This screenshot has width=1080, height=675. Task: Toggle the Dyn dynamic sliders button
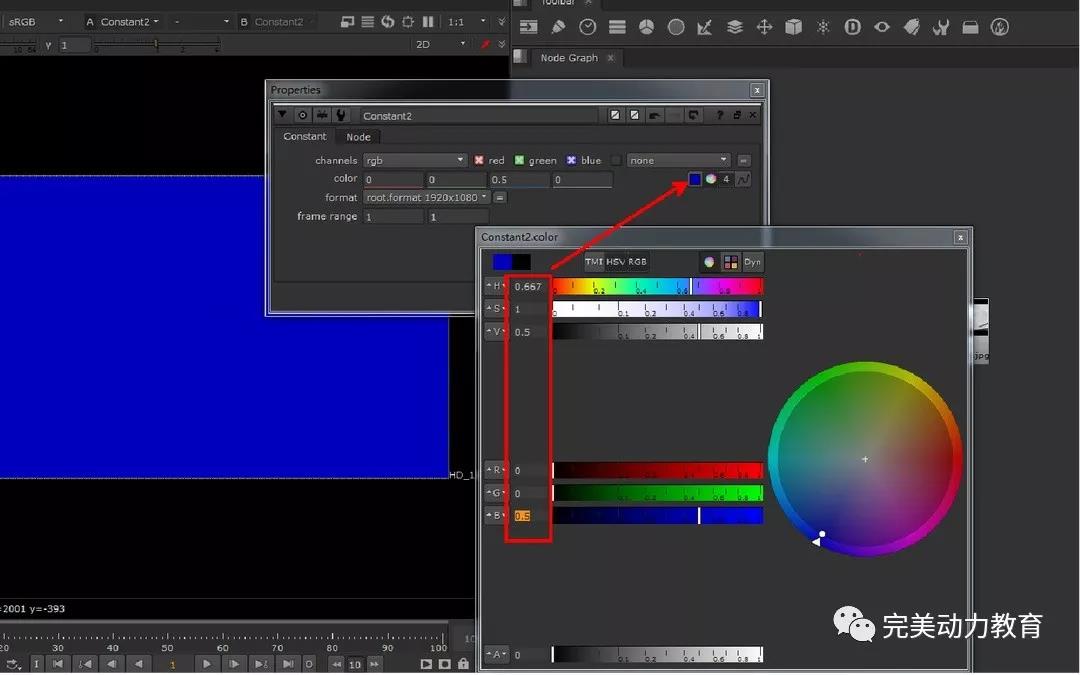click(752, 262)
